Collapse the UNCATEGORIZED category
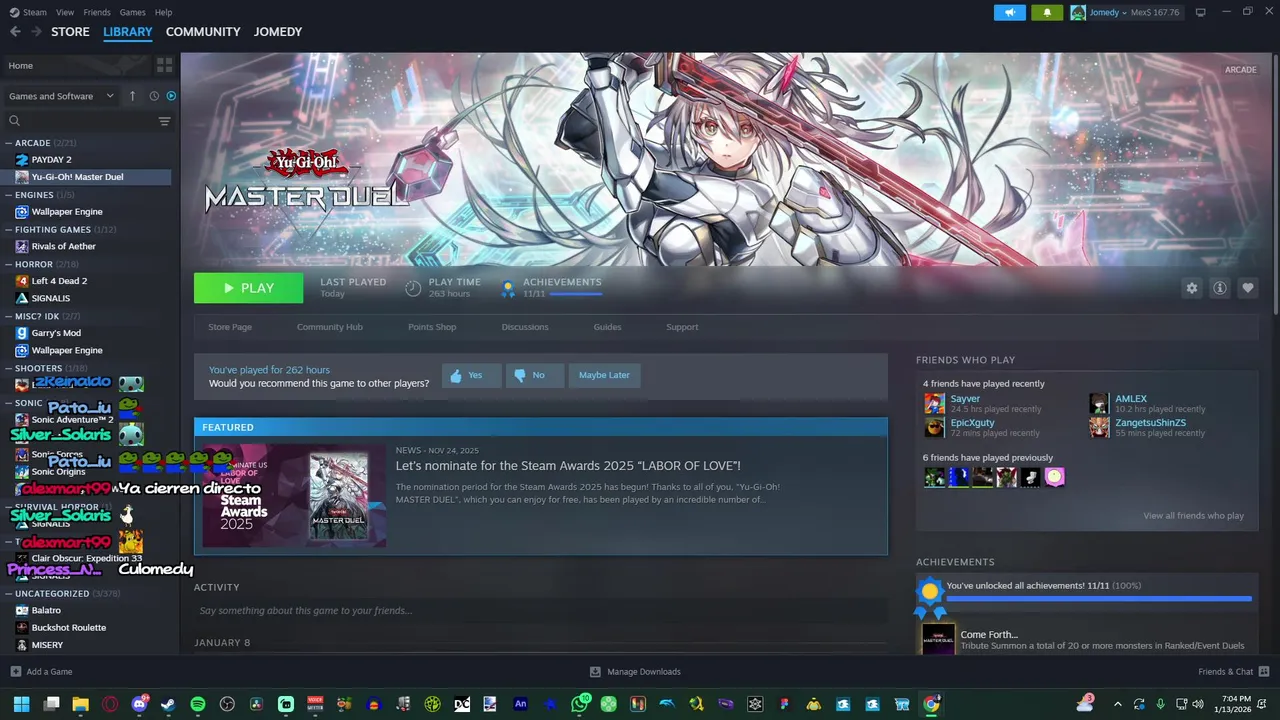 8,593
